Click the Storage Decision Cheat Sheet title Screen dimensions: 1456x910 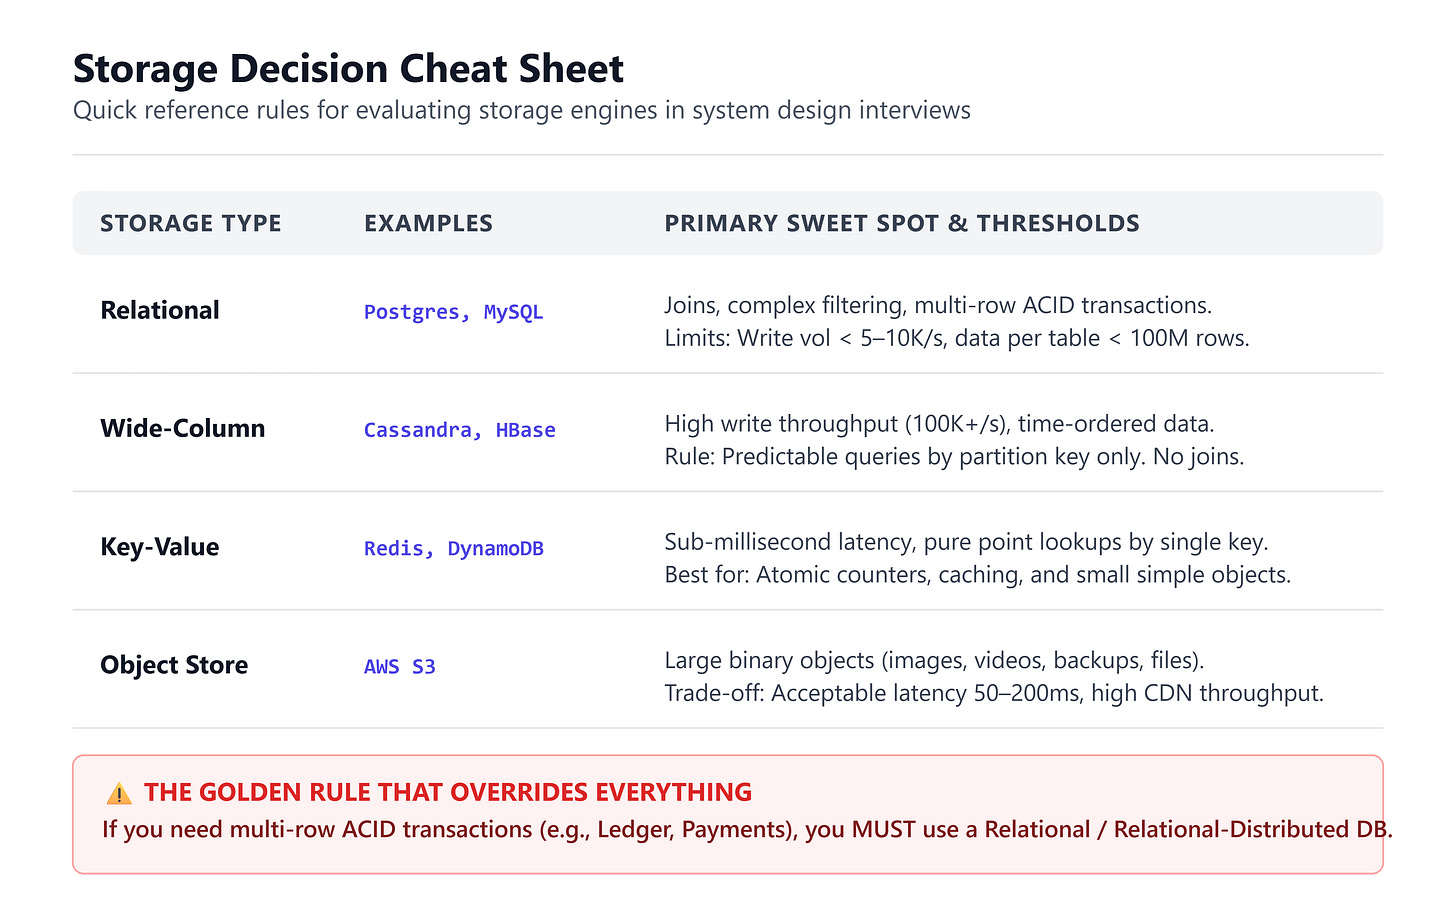point(348,69)
